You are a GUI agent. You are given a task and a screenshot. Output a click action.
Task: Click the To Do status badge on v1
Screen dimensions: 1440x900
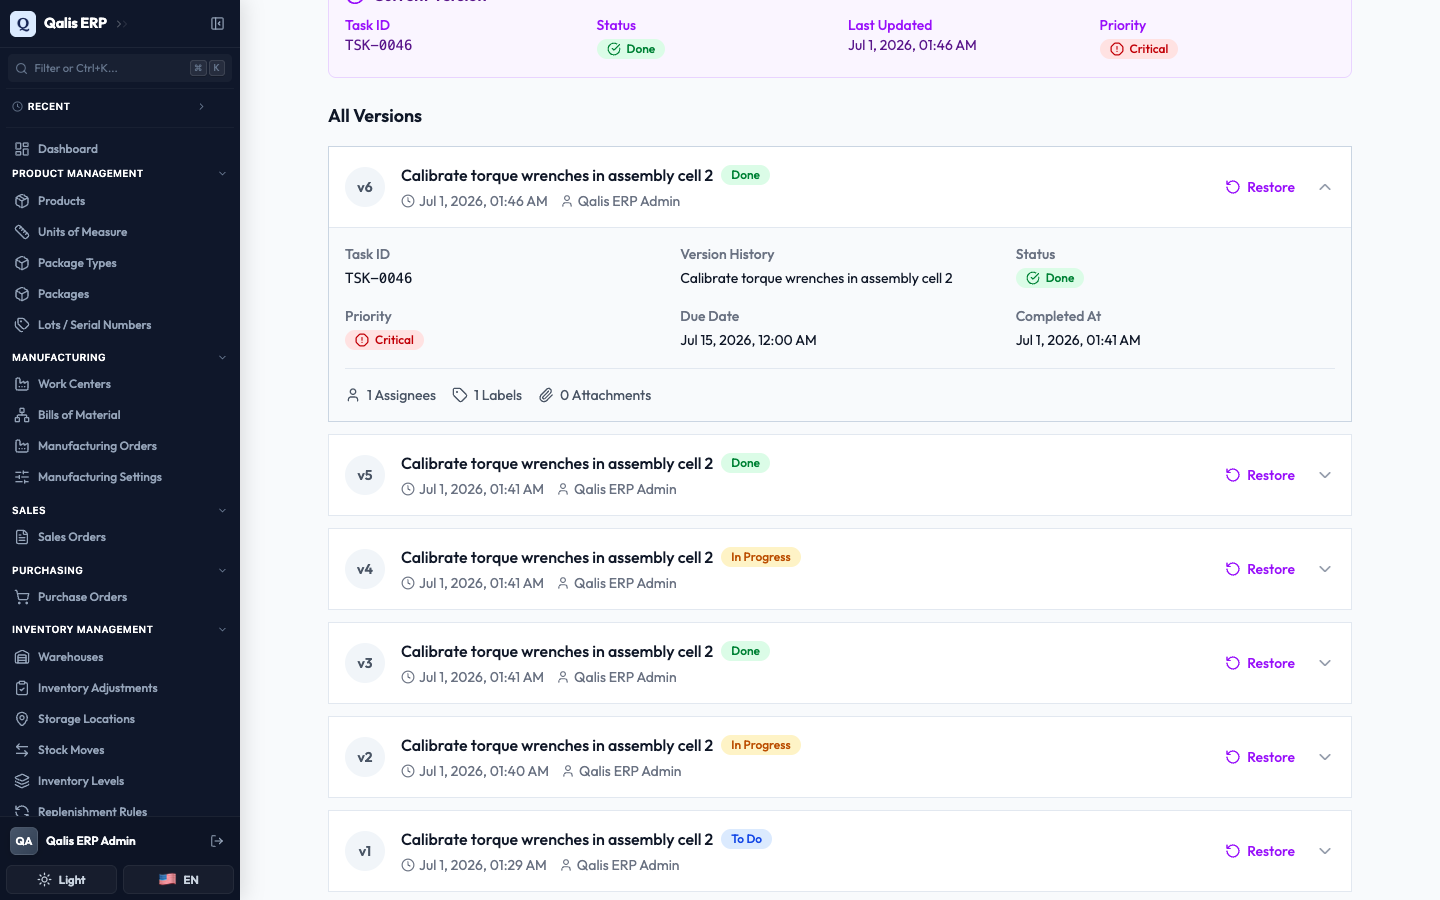[x=746, y=839]
